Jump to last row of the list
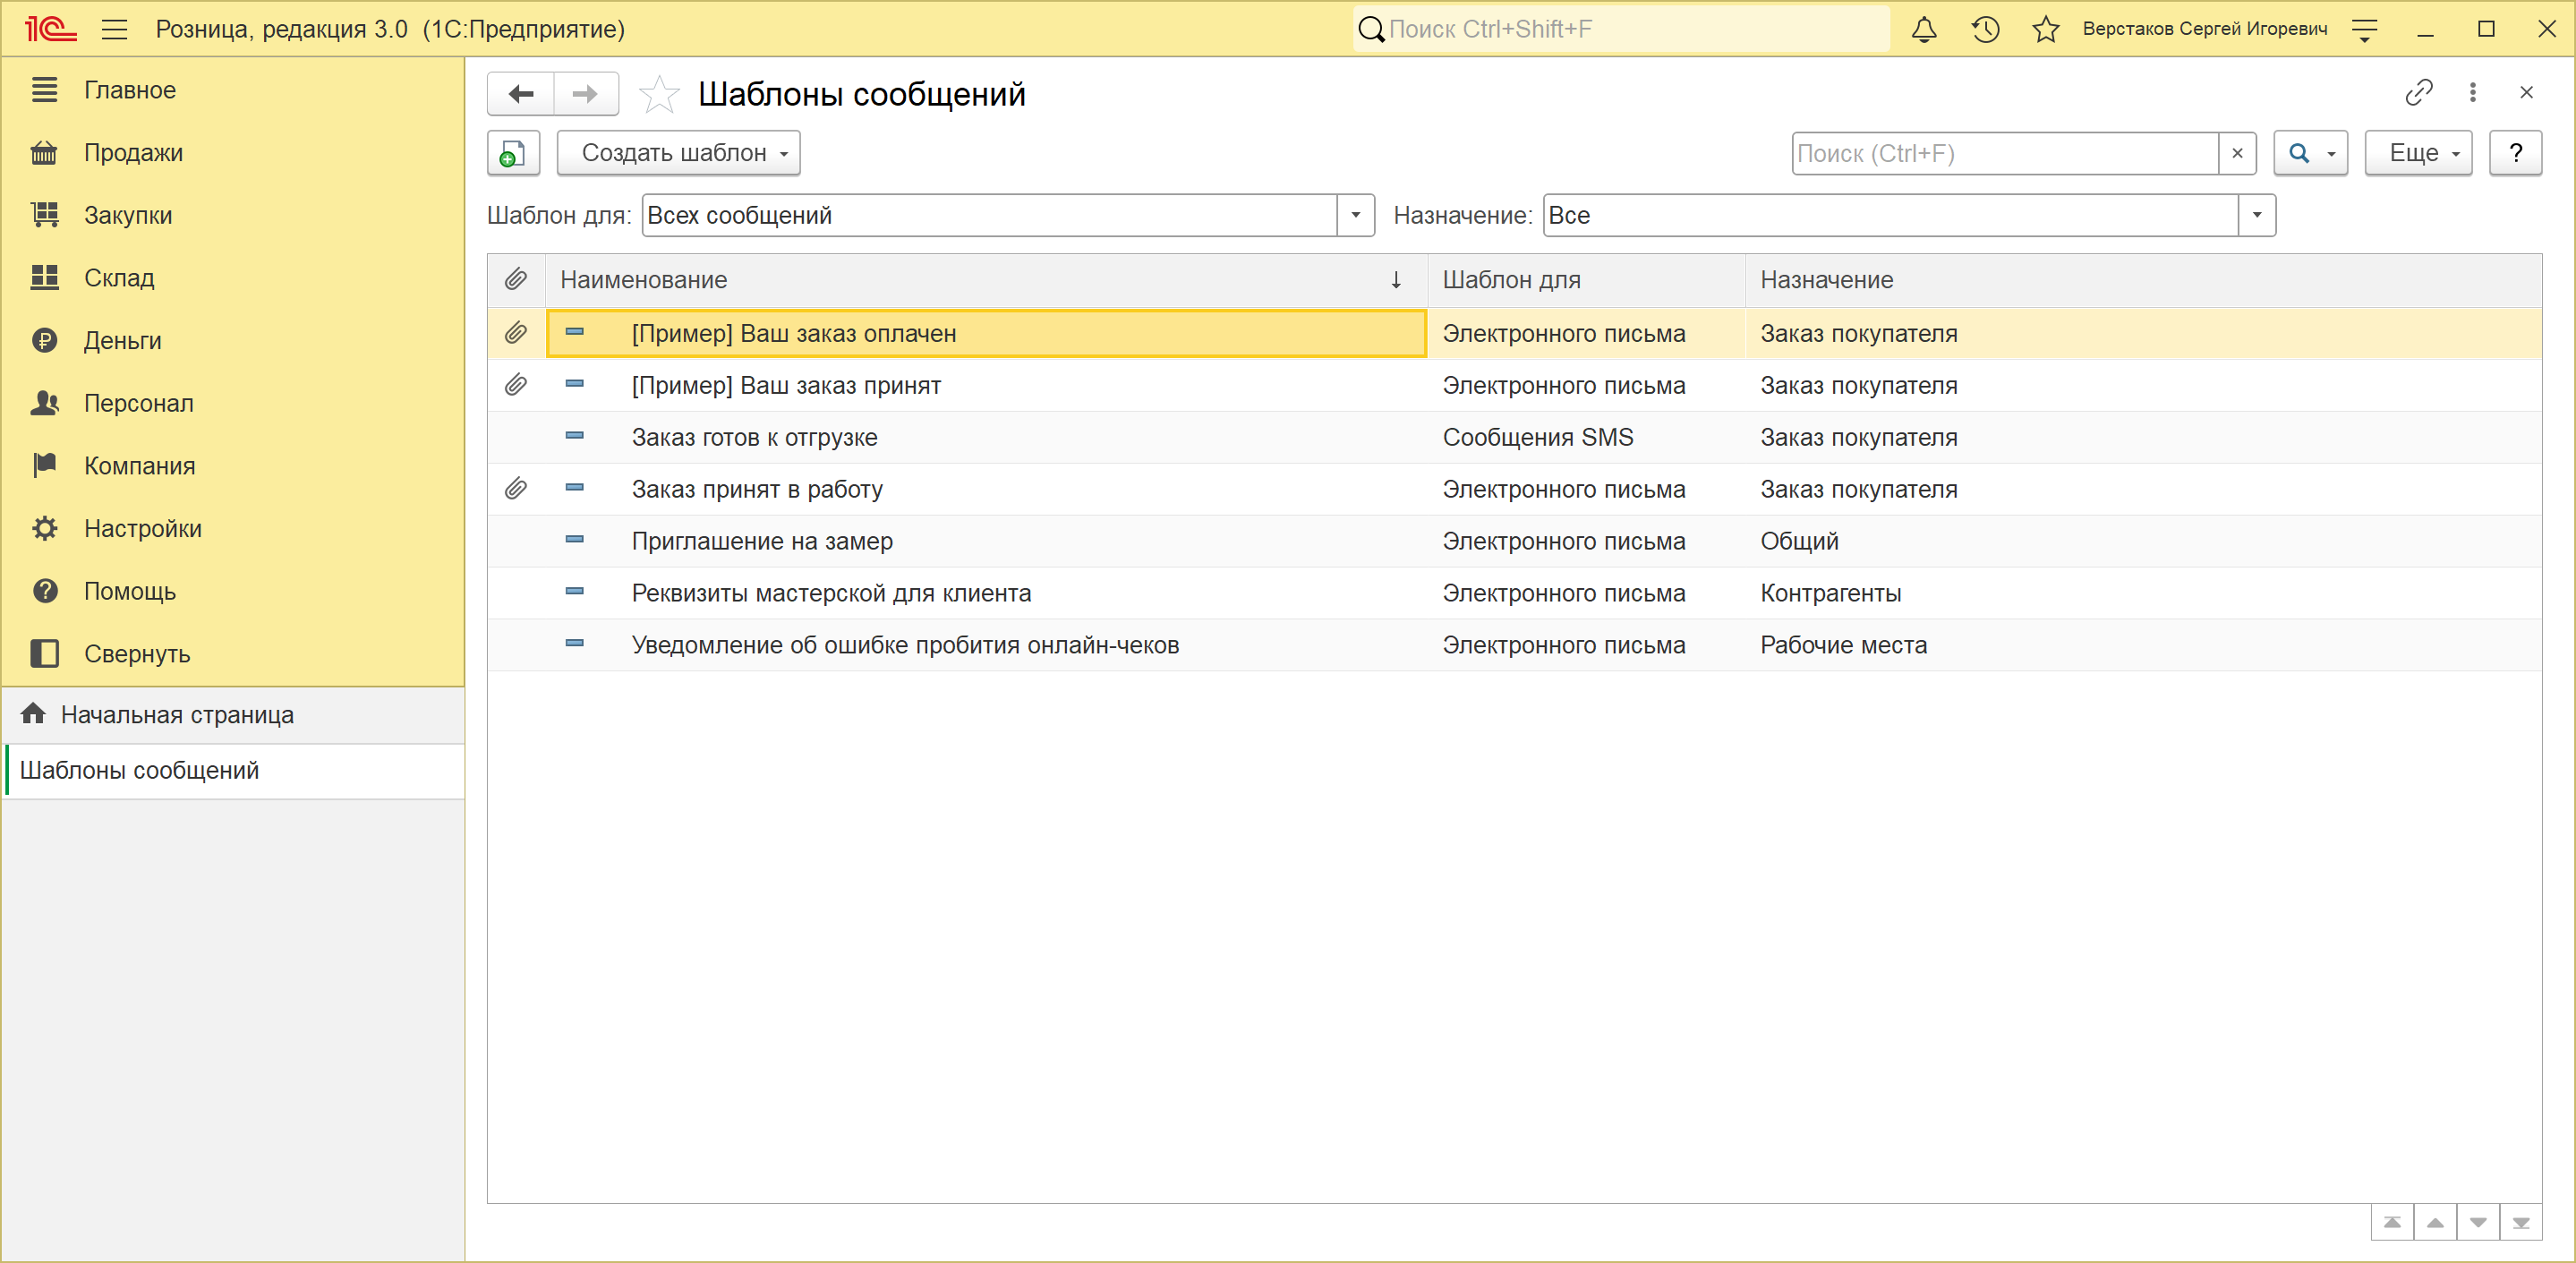 2521,1223
